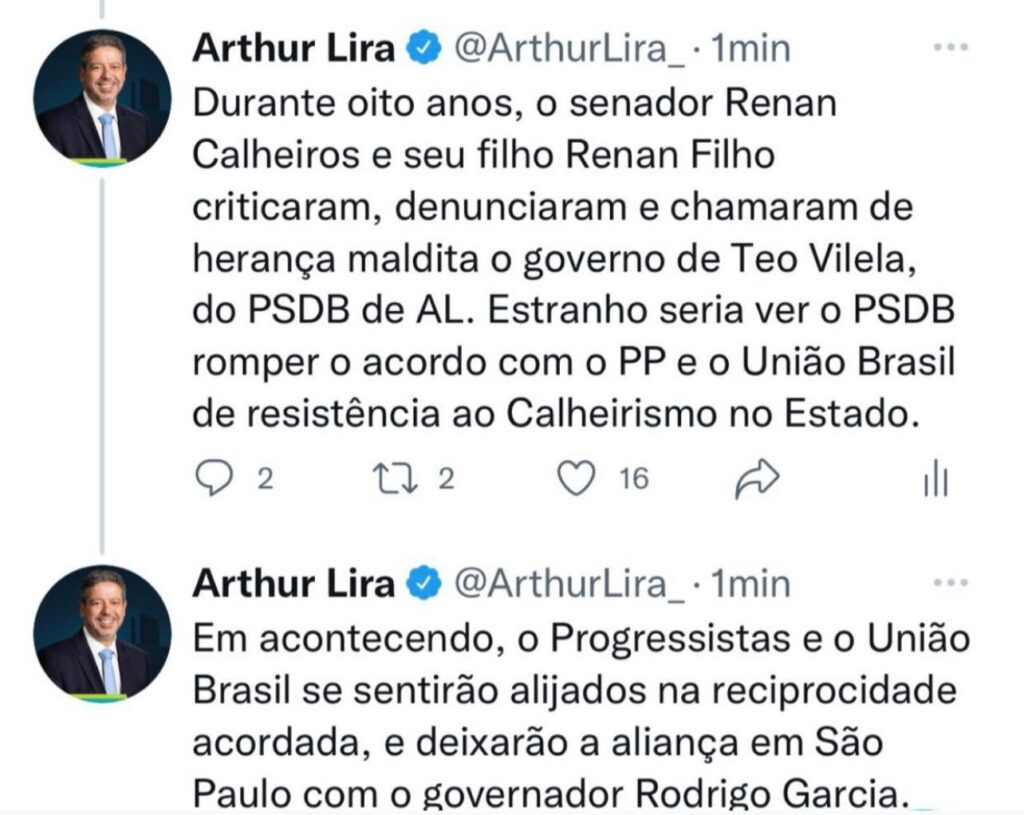Image resolution: width=1024 pixels, height=815 pixels.
Task: Like the tweet with the heart icon
Action: click(575, 480)
